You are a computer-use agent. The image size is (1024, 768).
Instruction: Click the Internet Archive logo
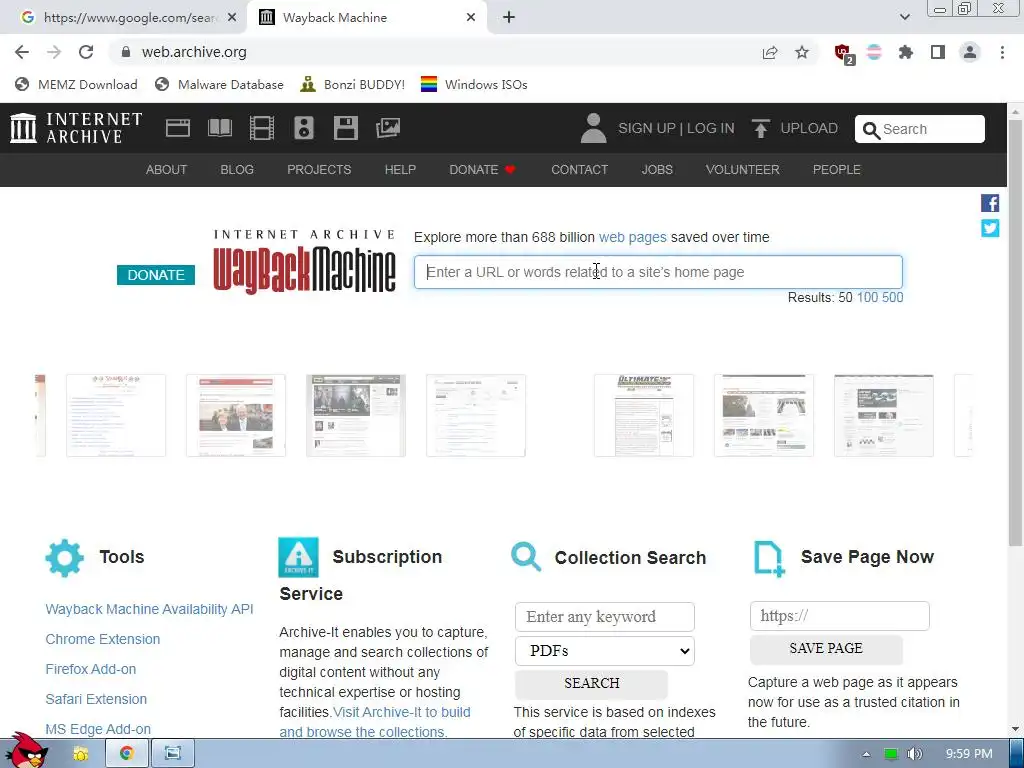pos(76,128)
